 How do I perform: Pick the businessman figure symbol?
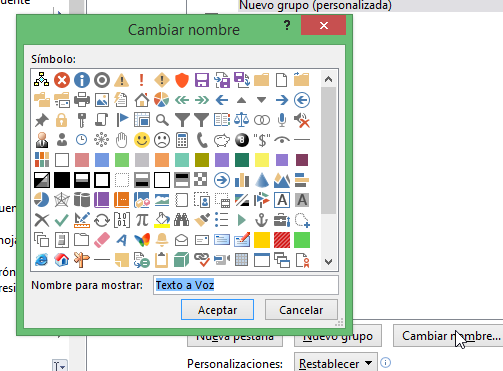point(42,140)
